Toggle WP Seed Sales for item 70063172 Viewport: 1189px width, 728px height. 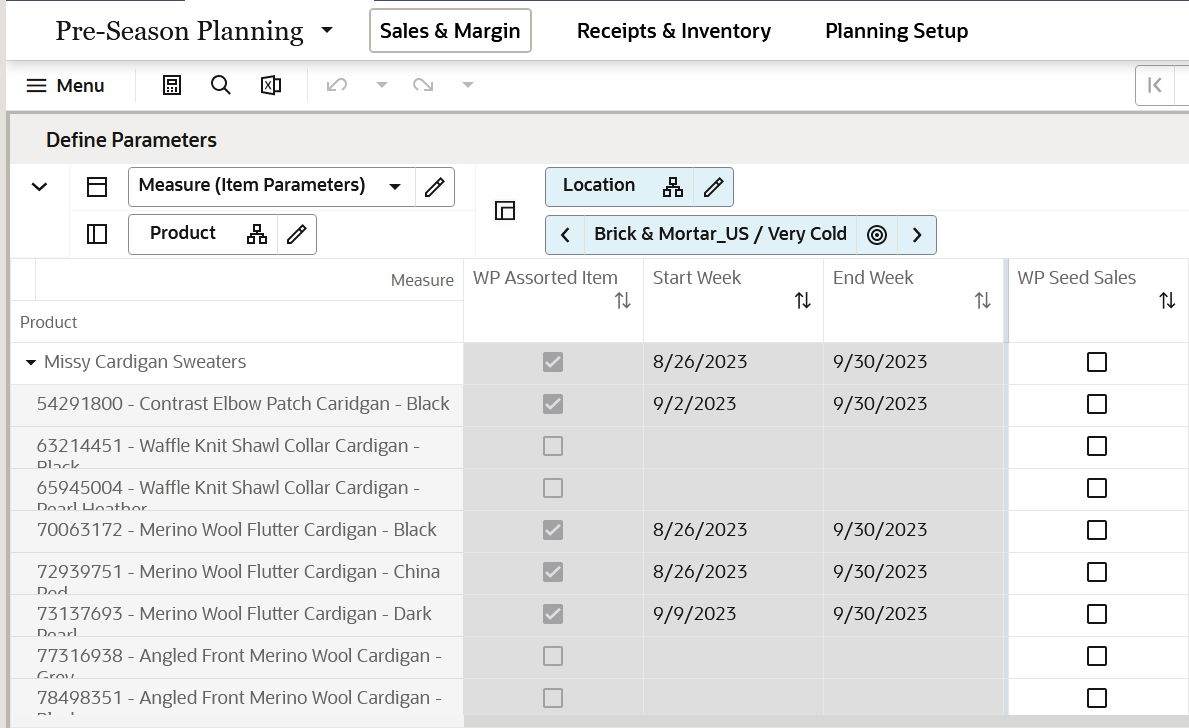pos(1096,530)
